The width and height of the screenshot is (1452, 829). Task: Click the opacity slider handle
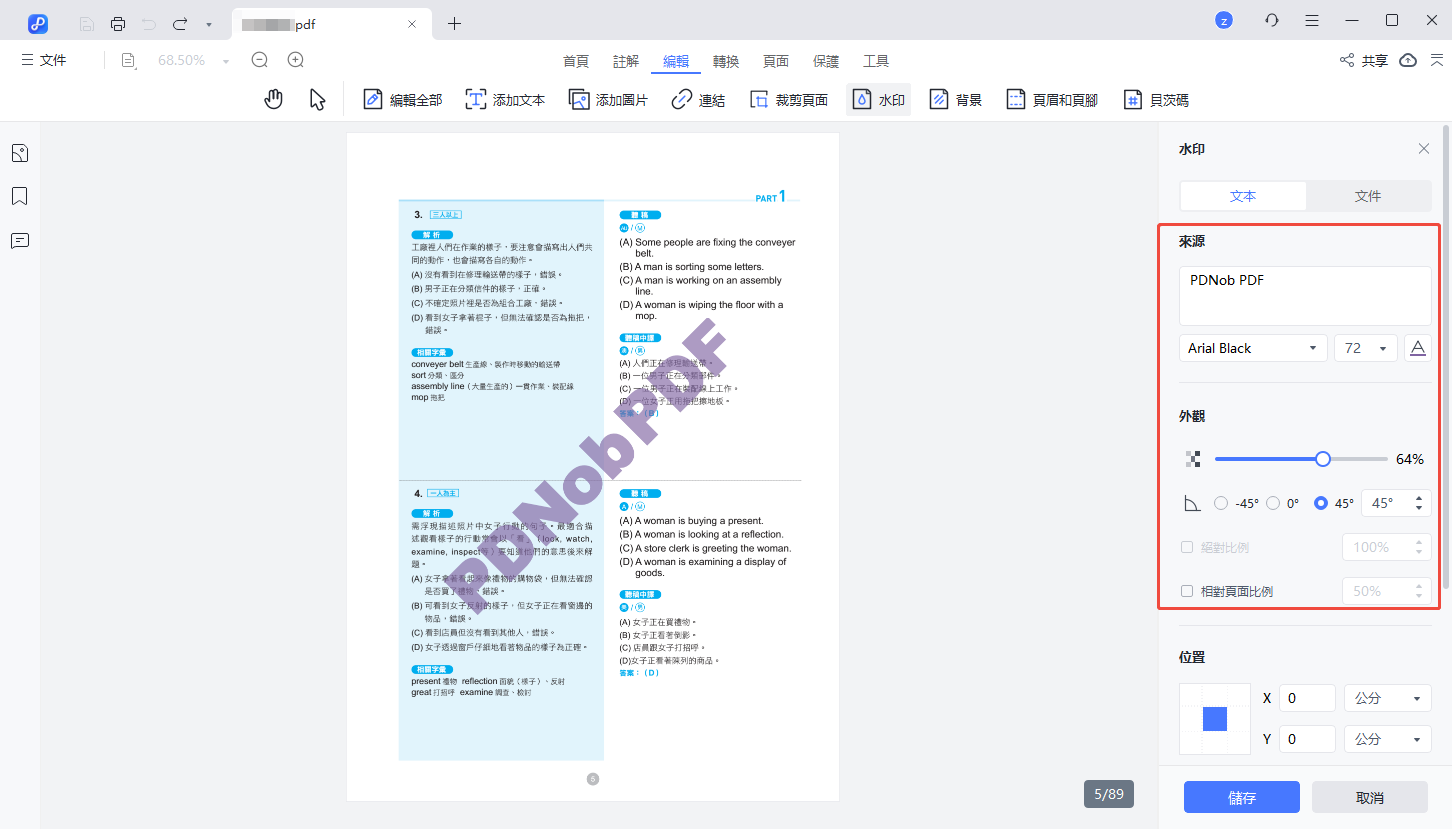click(1323, 459)
